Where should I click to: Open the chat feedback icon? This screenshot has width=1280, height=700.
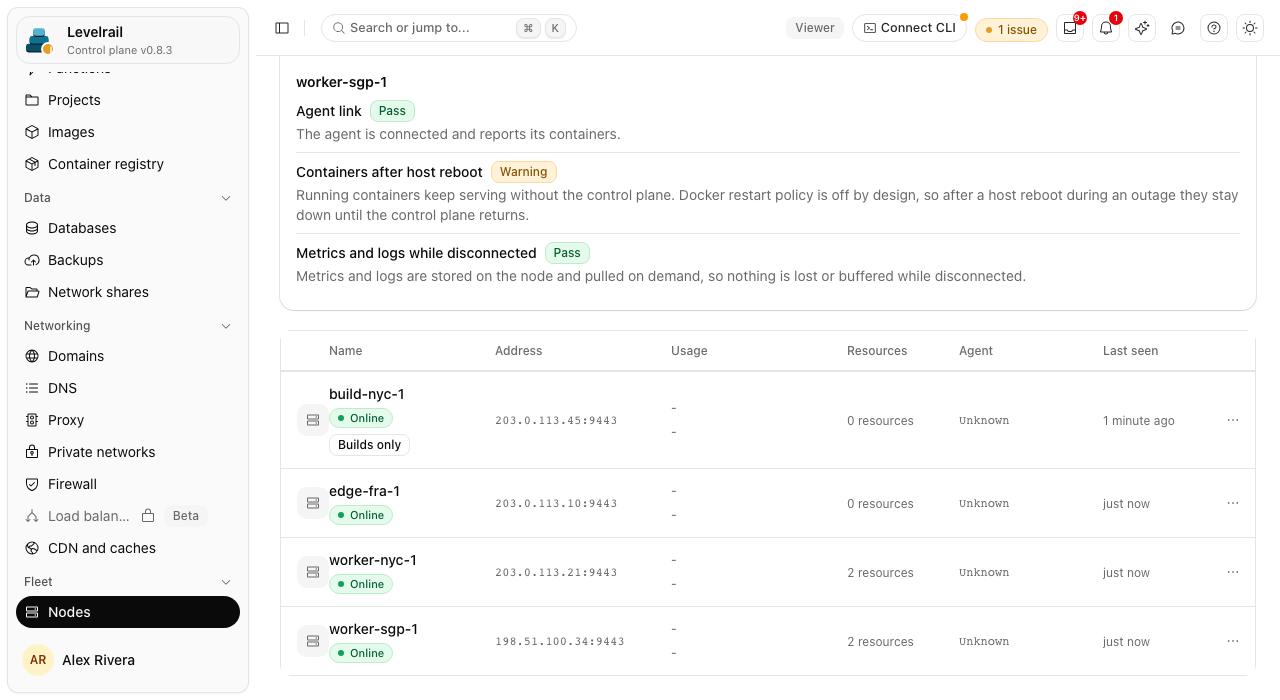point(1178,28)
